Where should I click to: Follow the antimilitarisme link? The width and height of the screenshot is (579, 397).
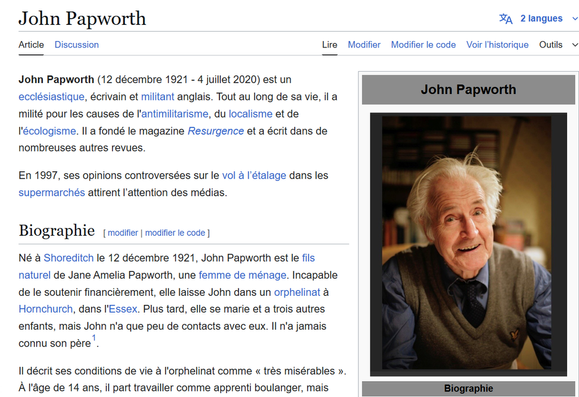click(175, 114)
